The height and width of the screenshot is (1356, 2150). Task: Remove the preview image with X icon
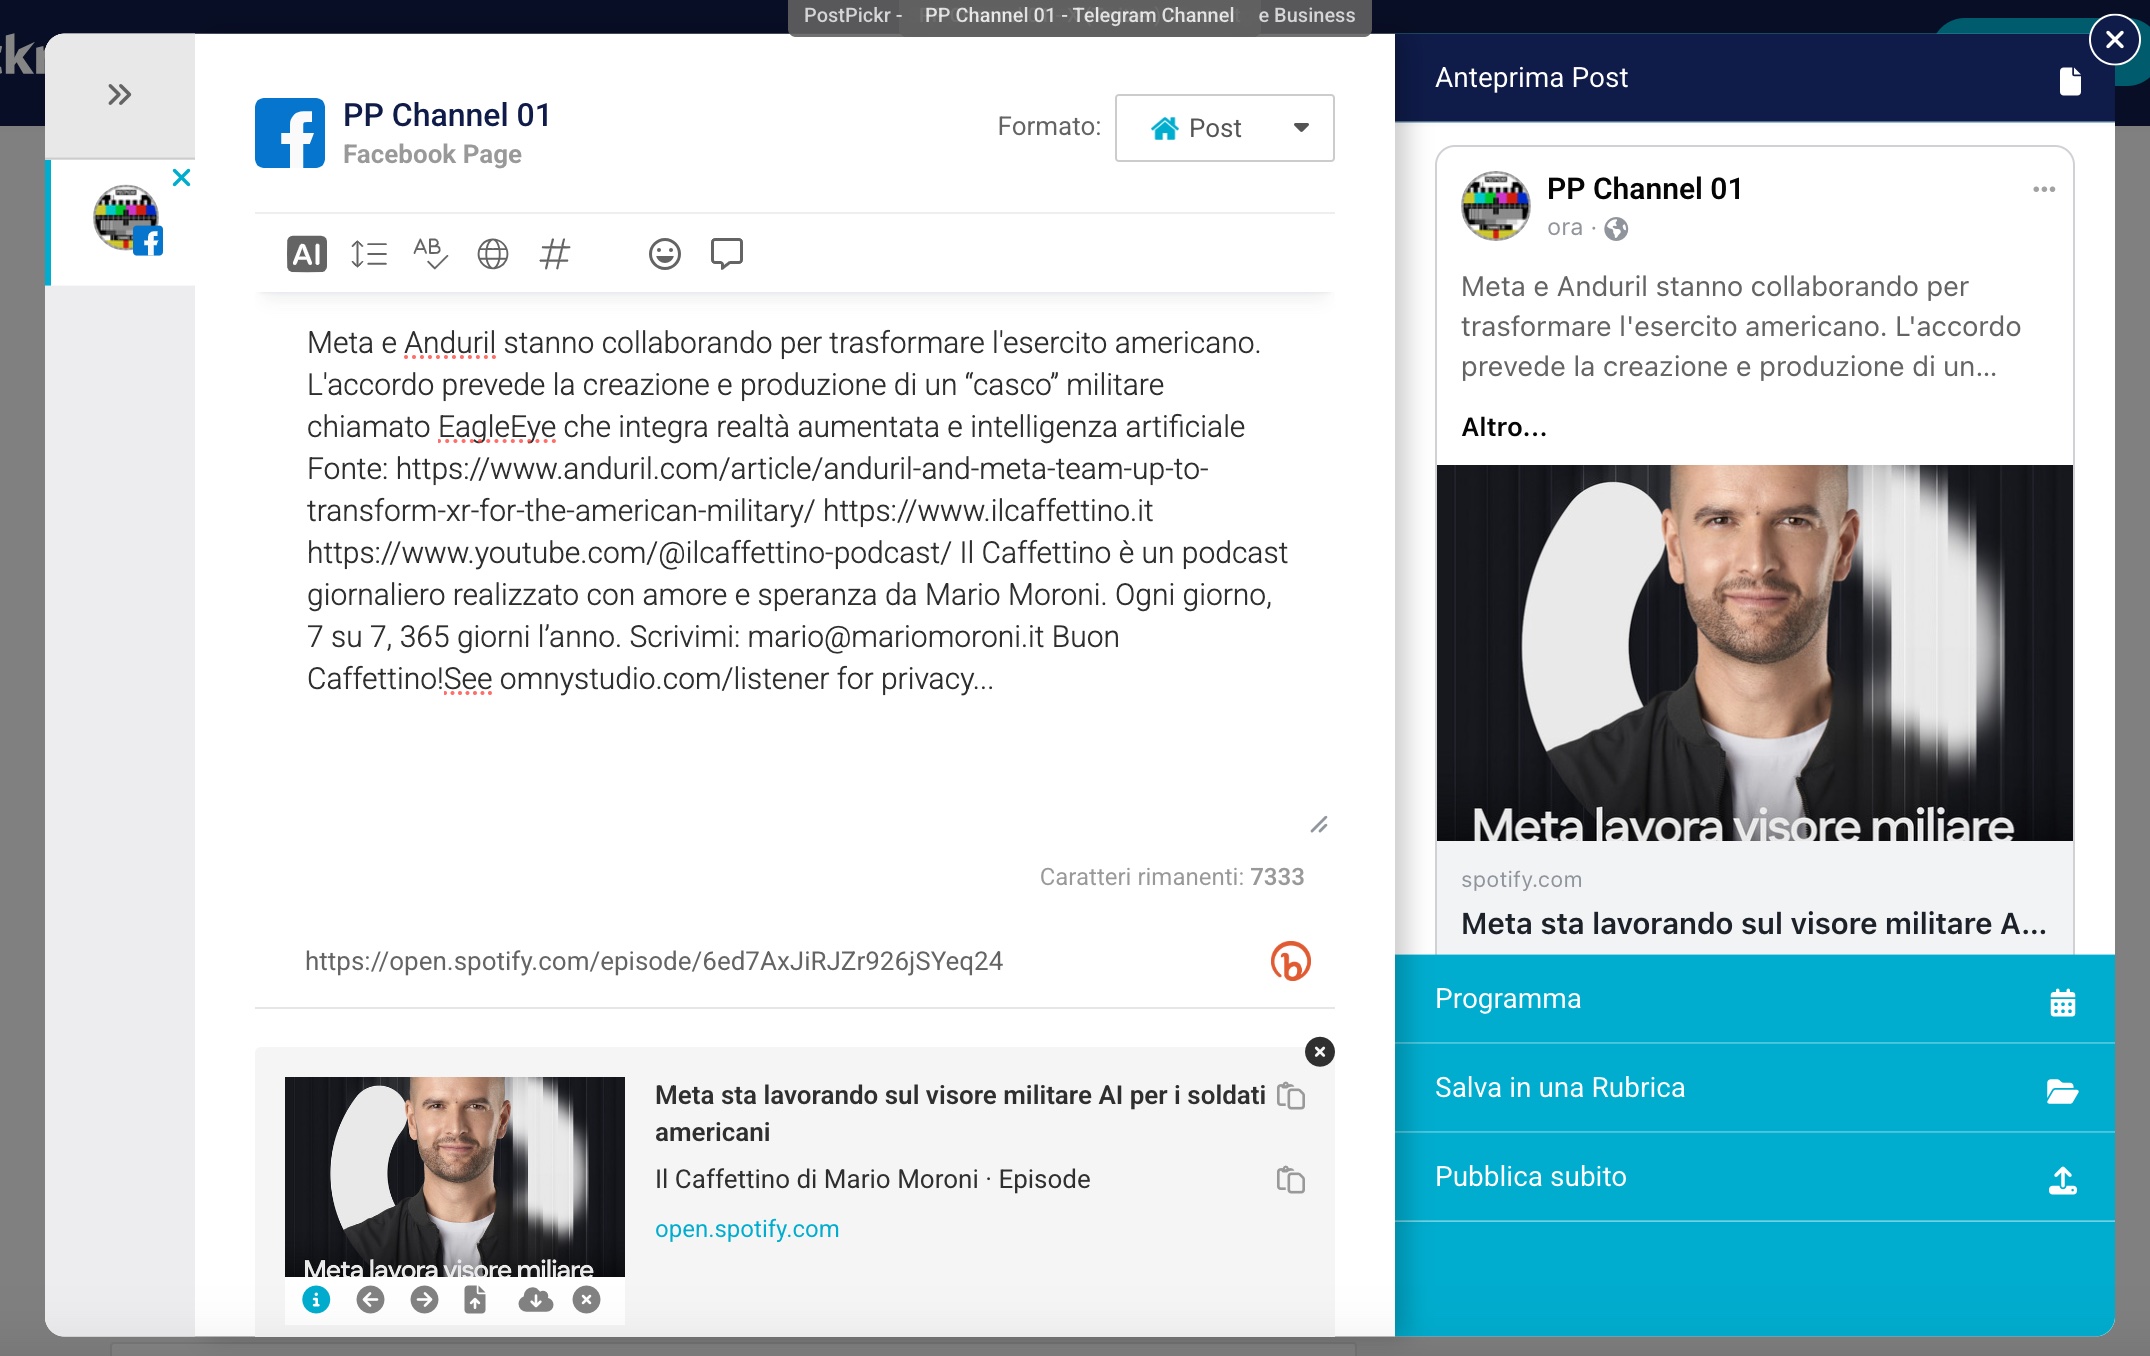click(587, 1300)
